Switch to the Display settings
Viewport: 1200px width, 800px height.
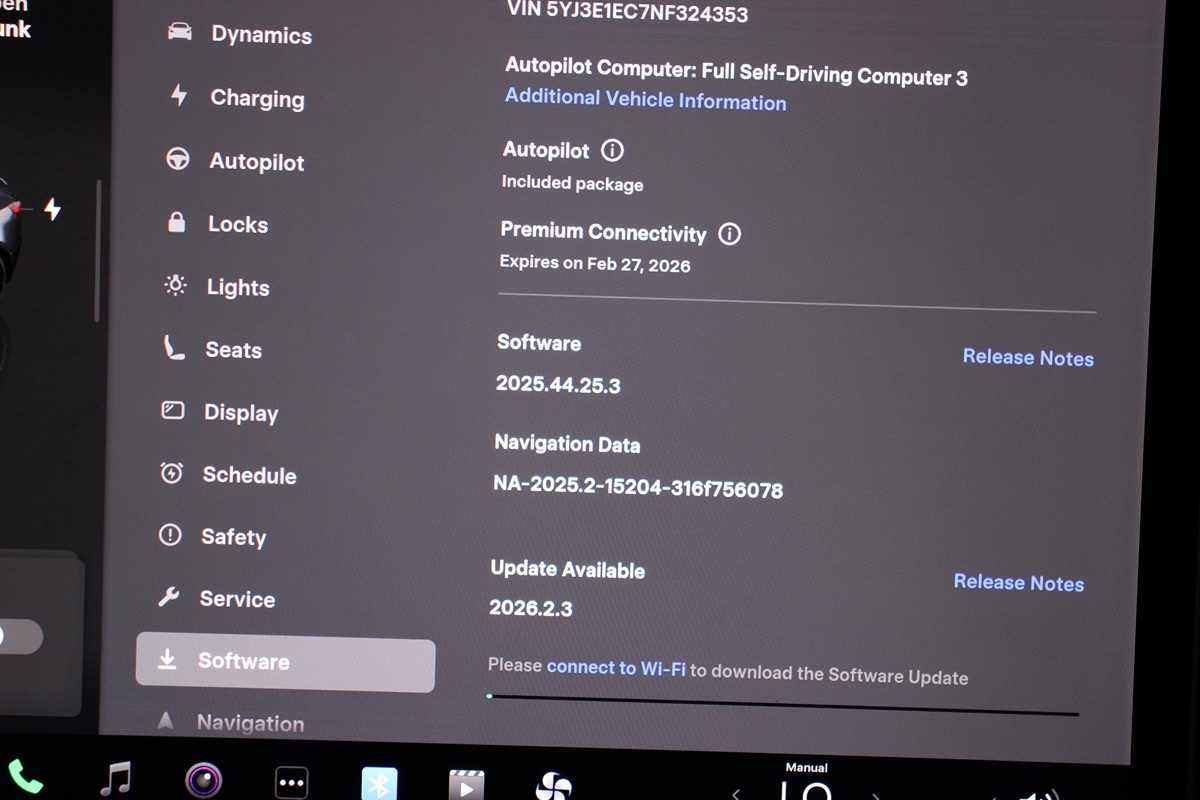[x=240, y=413]
